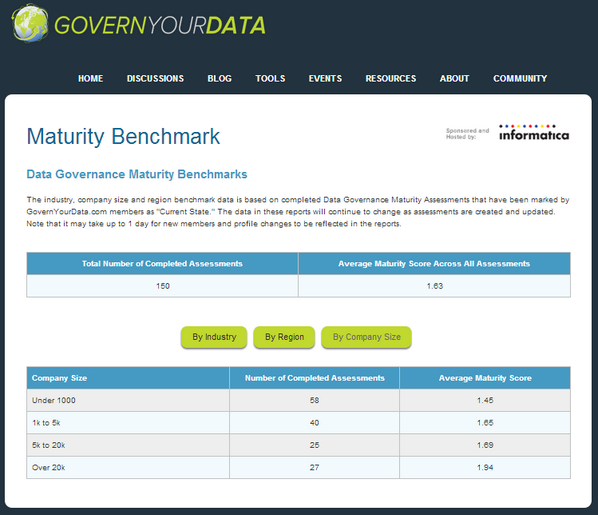Show benchmarks By Industry
Viewport: 598px width, 515px height.
214,337
